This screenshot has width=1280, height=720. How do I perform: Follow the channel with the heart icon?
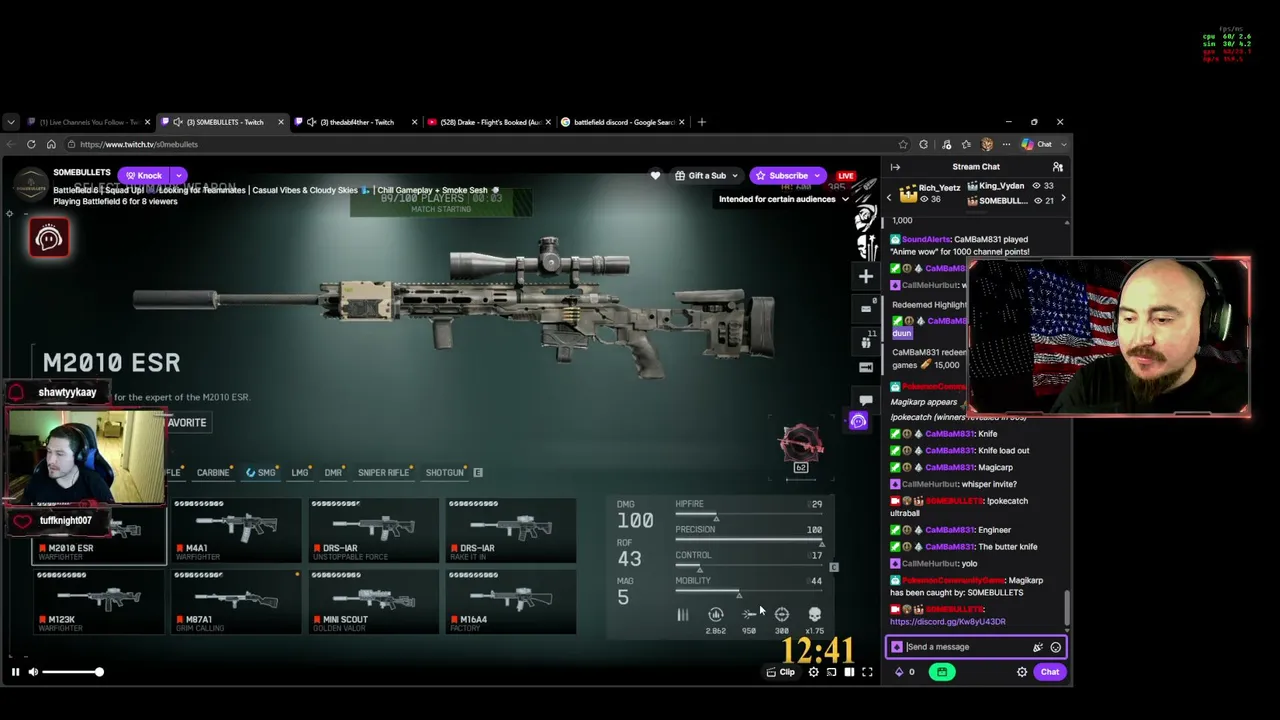[655, 176]
